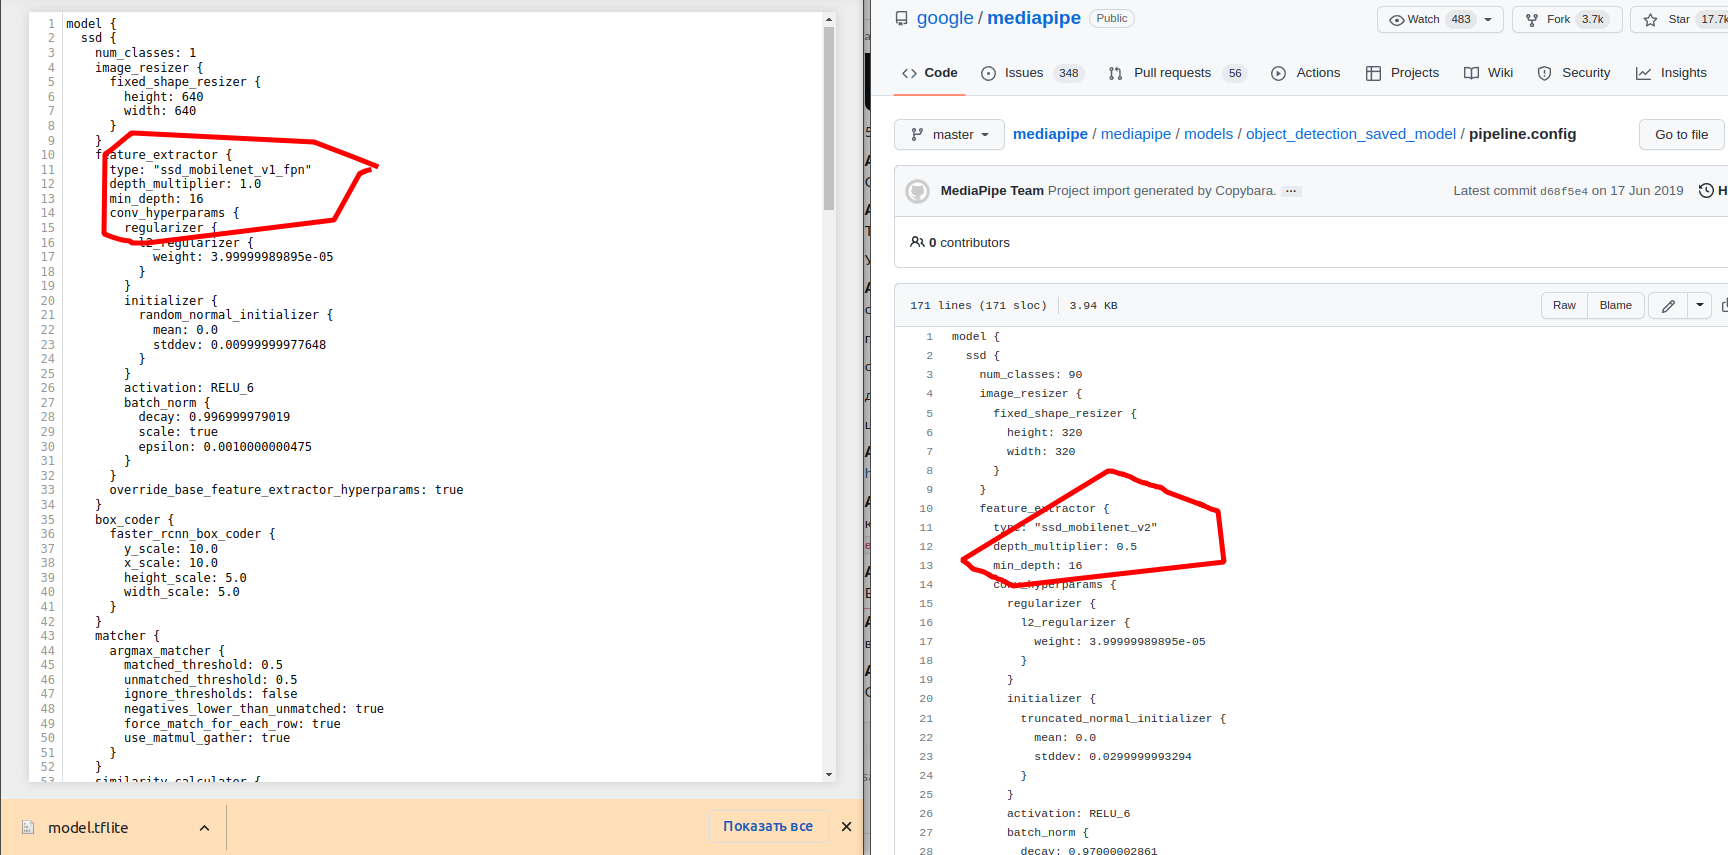The height and width of the screenshot is (855, 1728).
Task: Click 'activation: RELU_6' line in left editor
Action: [x=189, y=388]
